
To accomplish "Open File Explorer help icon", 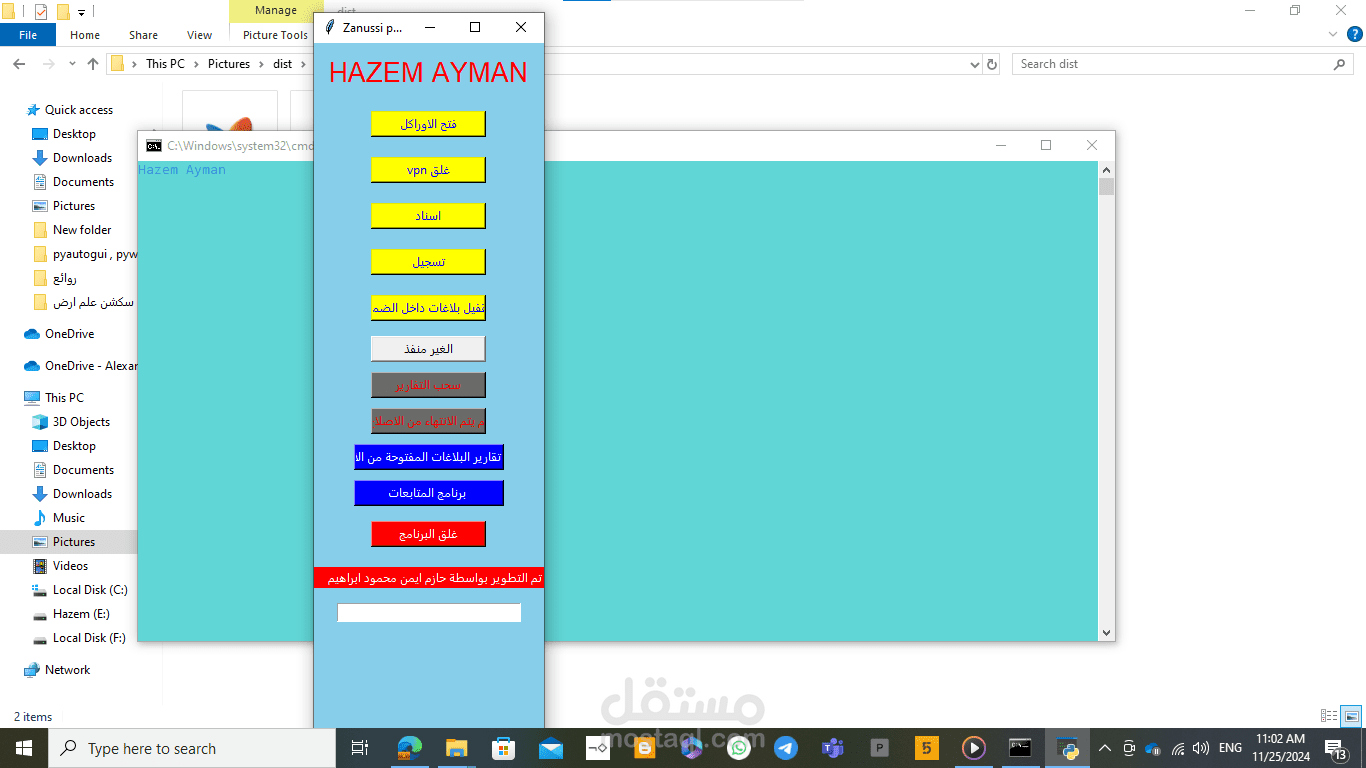I will click(x=1354, y=34).
